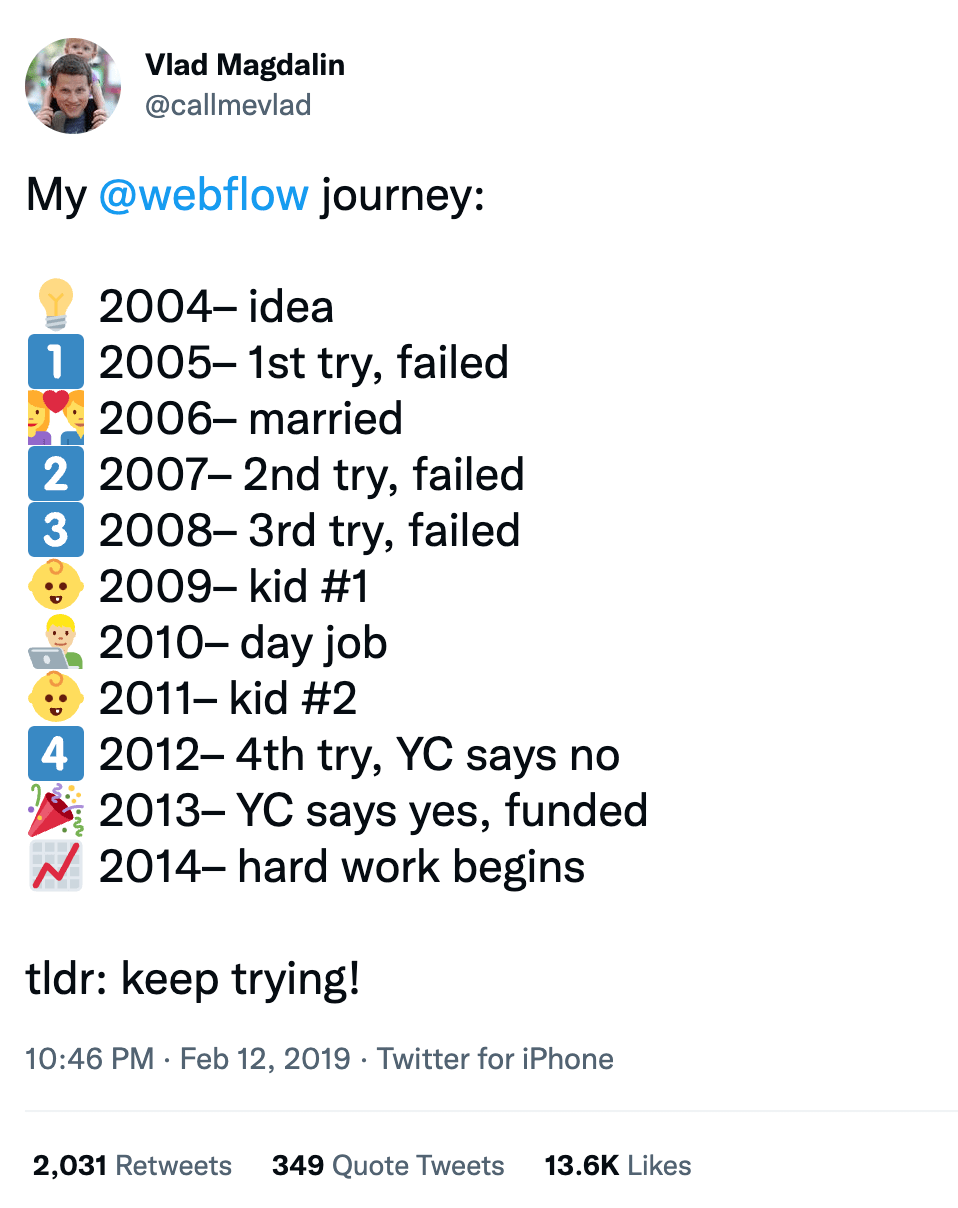The image size is (958, 1208).
Task: Click the light bulb emoji beside 2004
Action: coord(56,305)
